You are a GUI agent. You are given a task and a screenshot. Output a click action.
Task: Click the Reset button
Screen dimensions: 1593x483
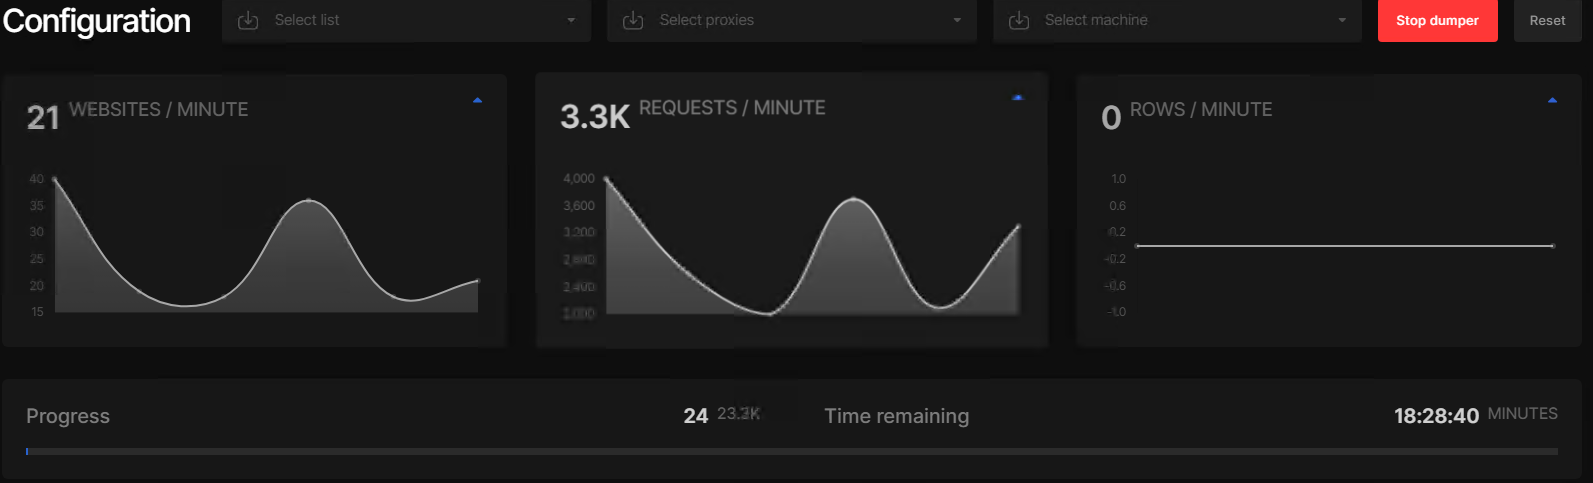pyautogui.click(x=1547, y=21)
